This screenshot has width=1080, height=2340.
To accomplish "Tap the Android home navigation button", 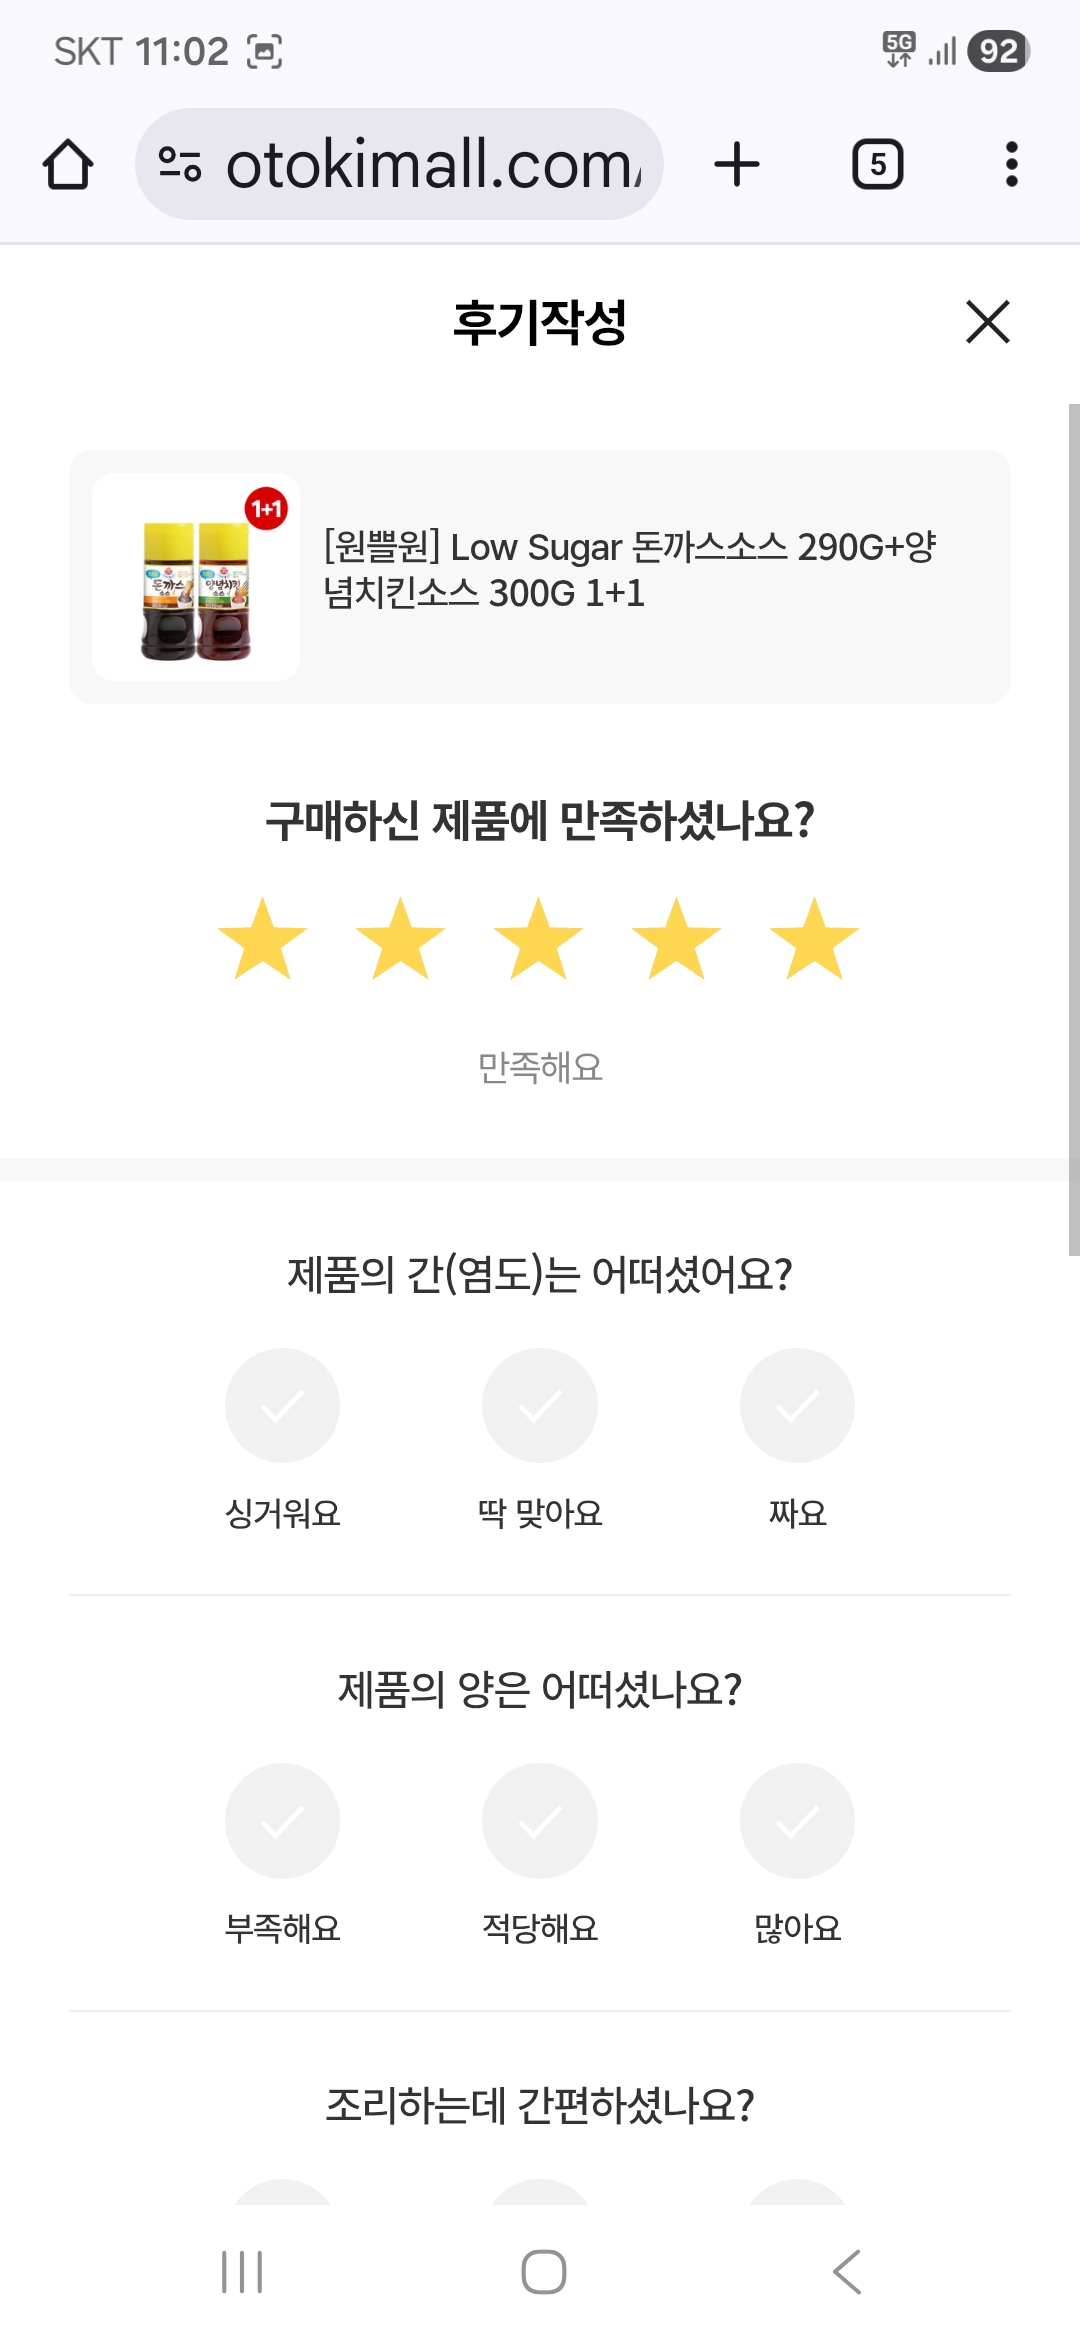I will [x=543, y=2272].
